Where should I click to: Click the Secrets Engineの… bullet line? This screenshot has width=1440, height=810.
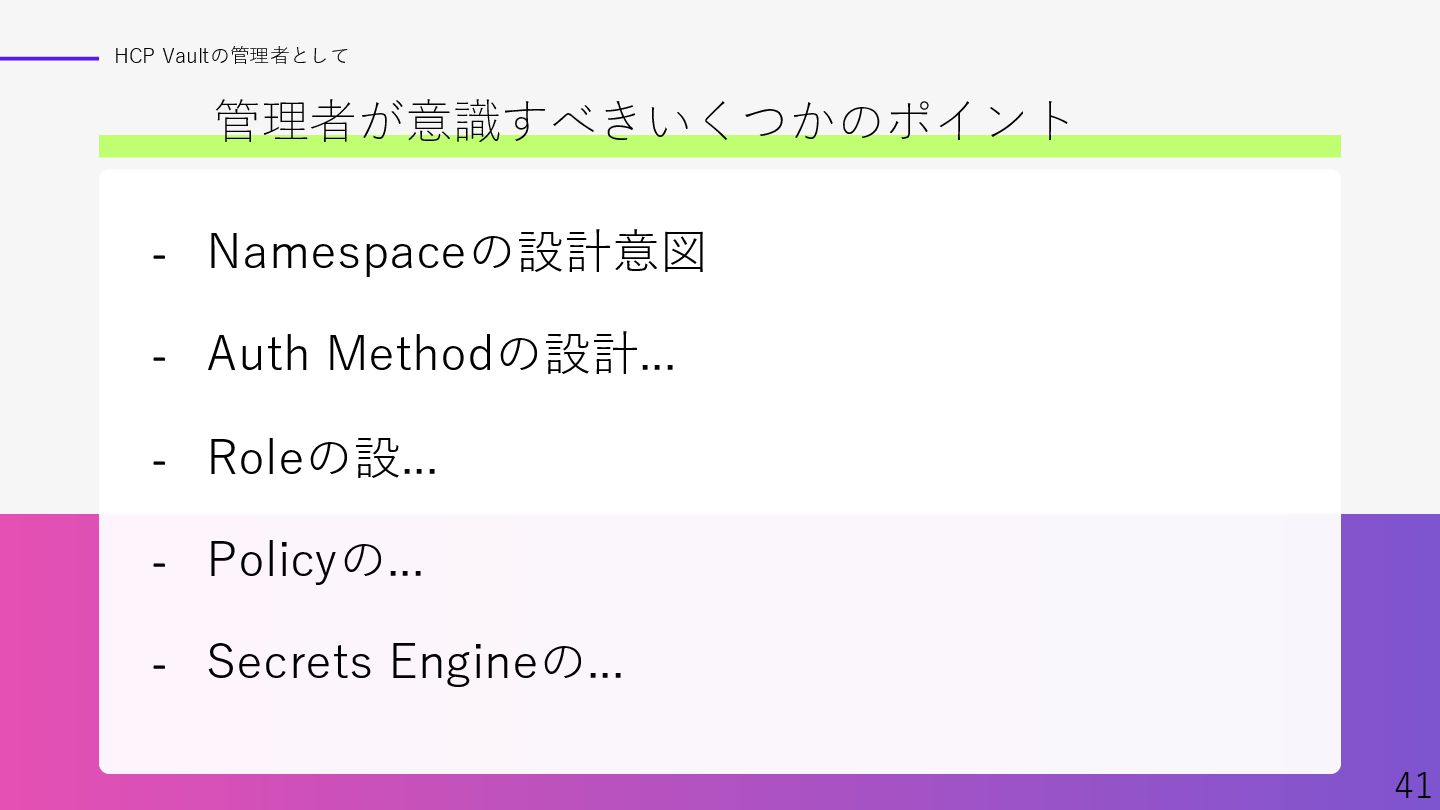tap(415, 662)
